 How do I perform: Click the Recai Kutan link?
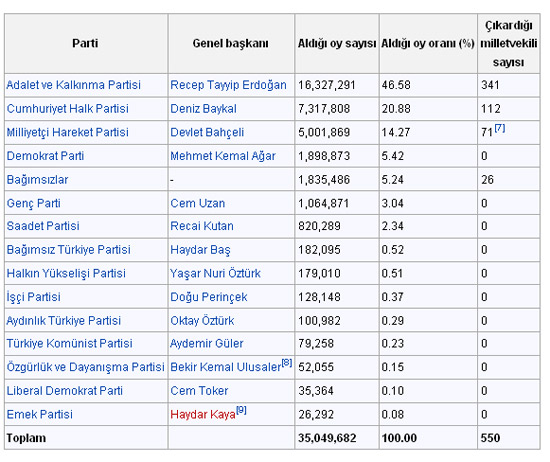pos(202,226)
